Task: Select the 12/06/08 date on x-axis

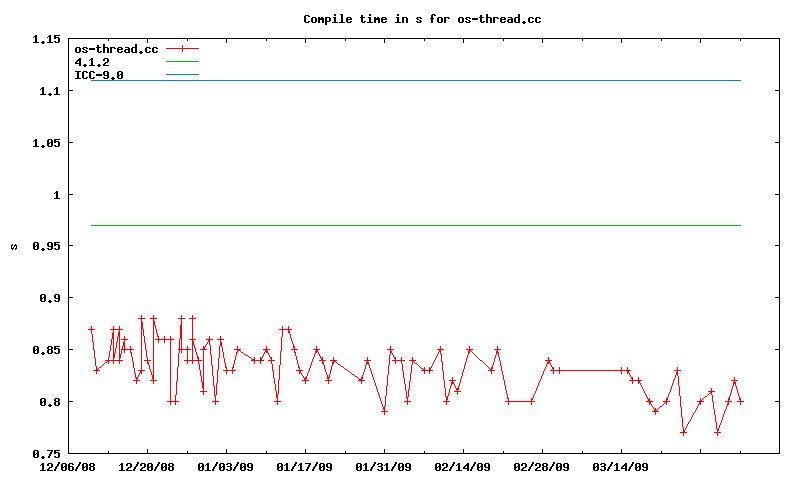Action: pos(68,466)
